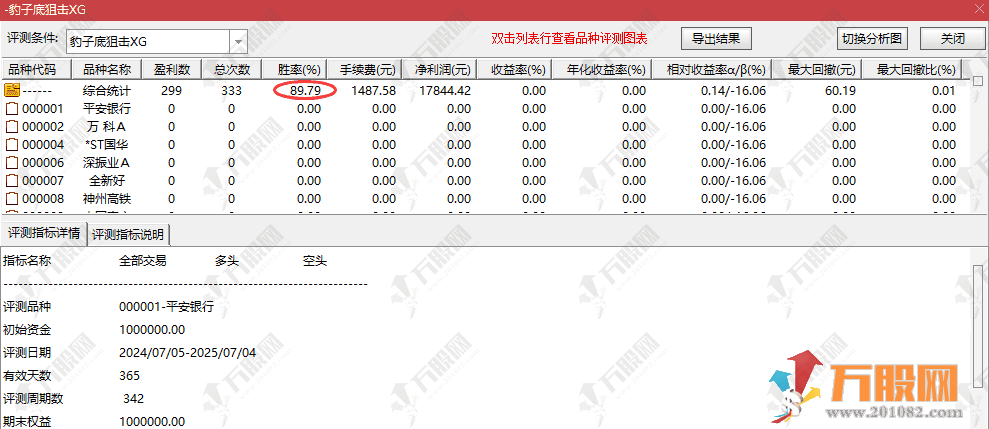Viewport: 989px width, 429px height.
Task: Click the 关闭 button
Action: [952, 38]
